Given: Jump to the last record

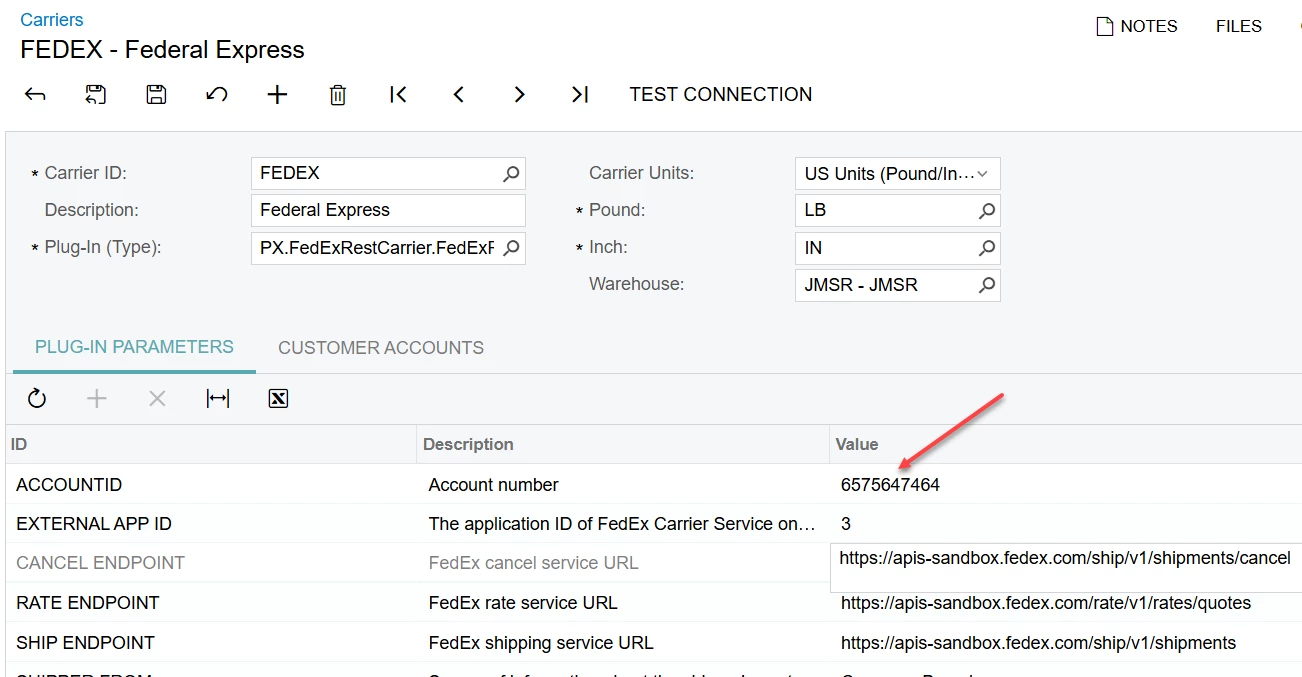Looking at the screenshot, I should [x=580, y=95].
